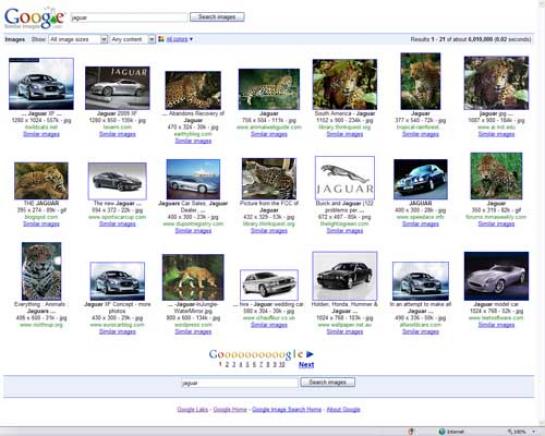Click the Images label in filter bar
Image resolution: width=545 pixels, height=436 pixels.
(x=15, y=39)
